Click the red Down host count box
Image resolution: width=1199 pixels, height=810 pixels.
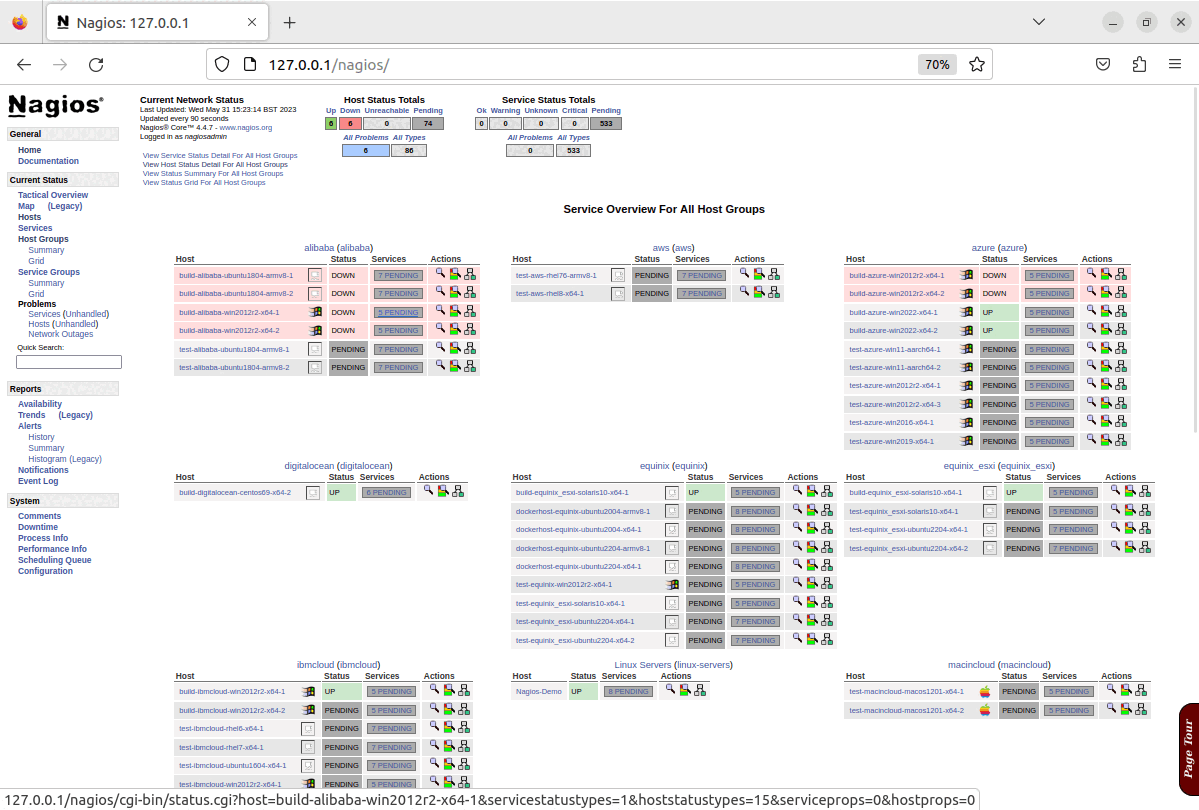pos(349,122)
